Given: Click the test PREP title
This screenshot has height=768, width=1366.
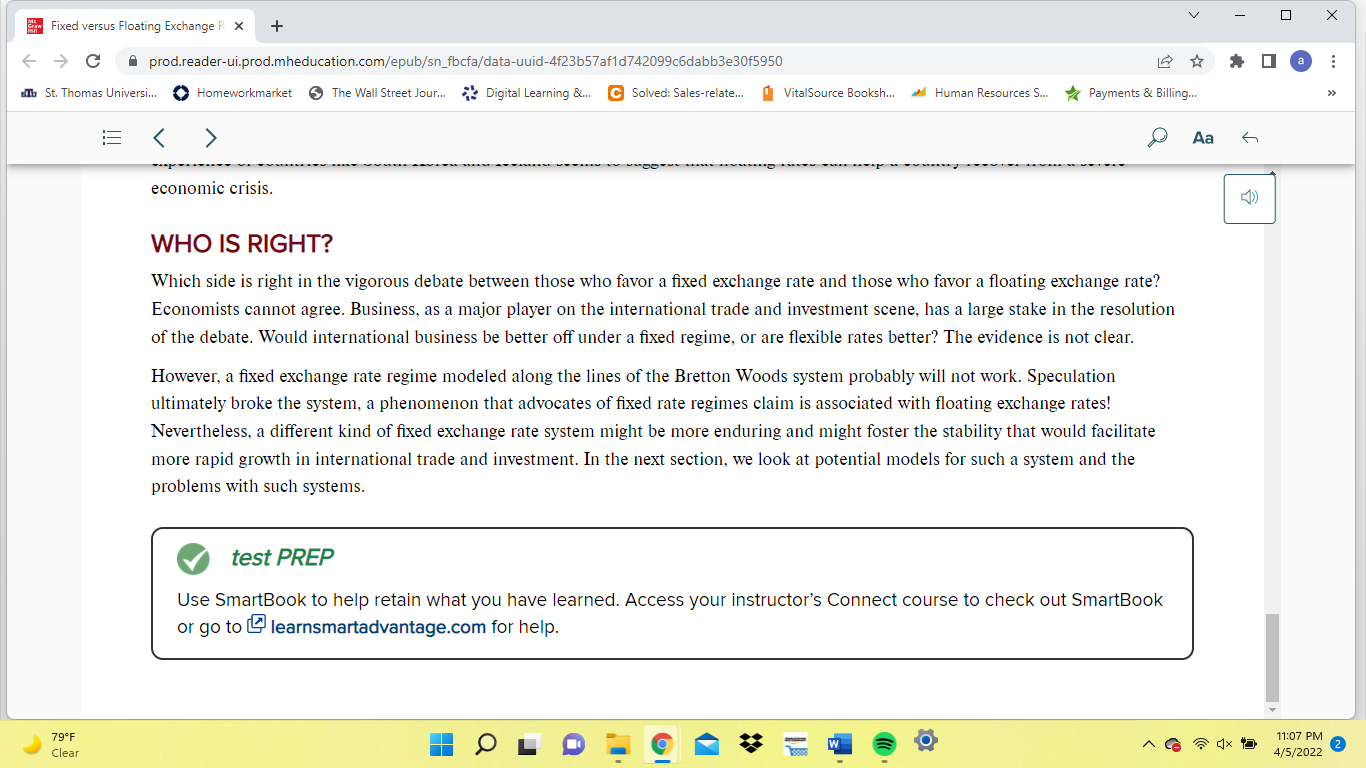Looking at the screenshot, I should click(x=282, y=557).
